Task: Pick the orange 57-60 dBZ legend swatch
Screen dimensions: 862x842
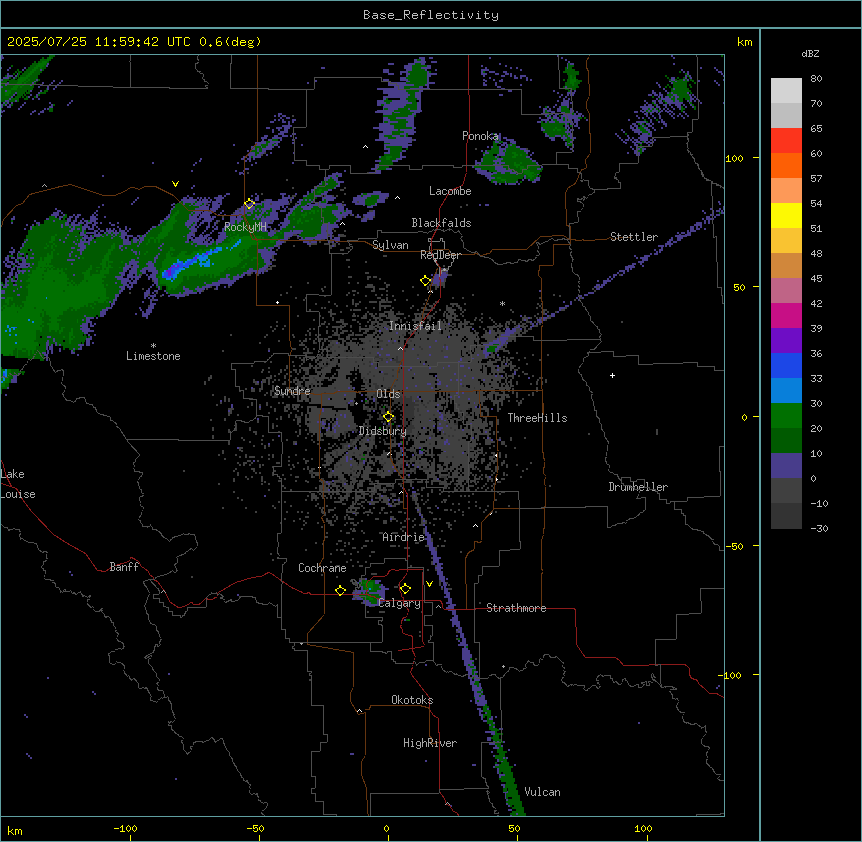Action: 786,165
